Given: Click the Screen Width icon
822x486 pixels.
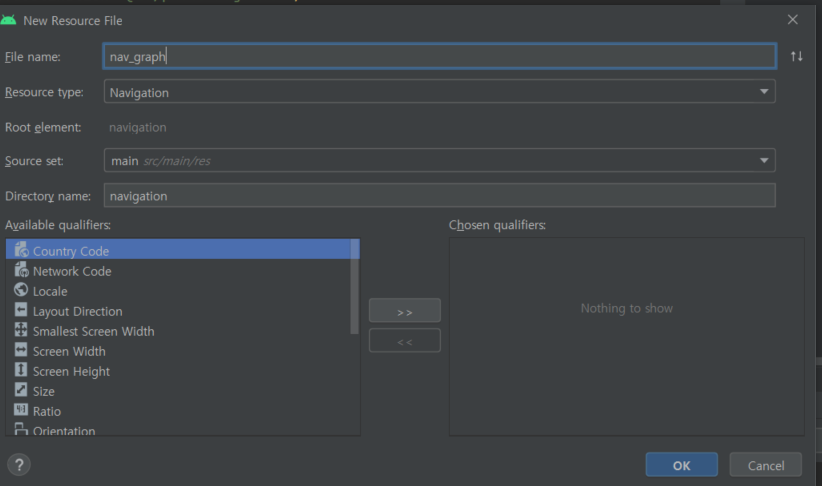Looking at the screenshot, I should [x=21, y=350].
